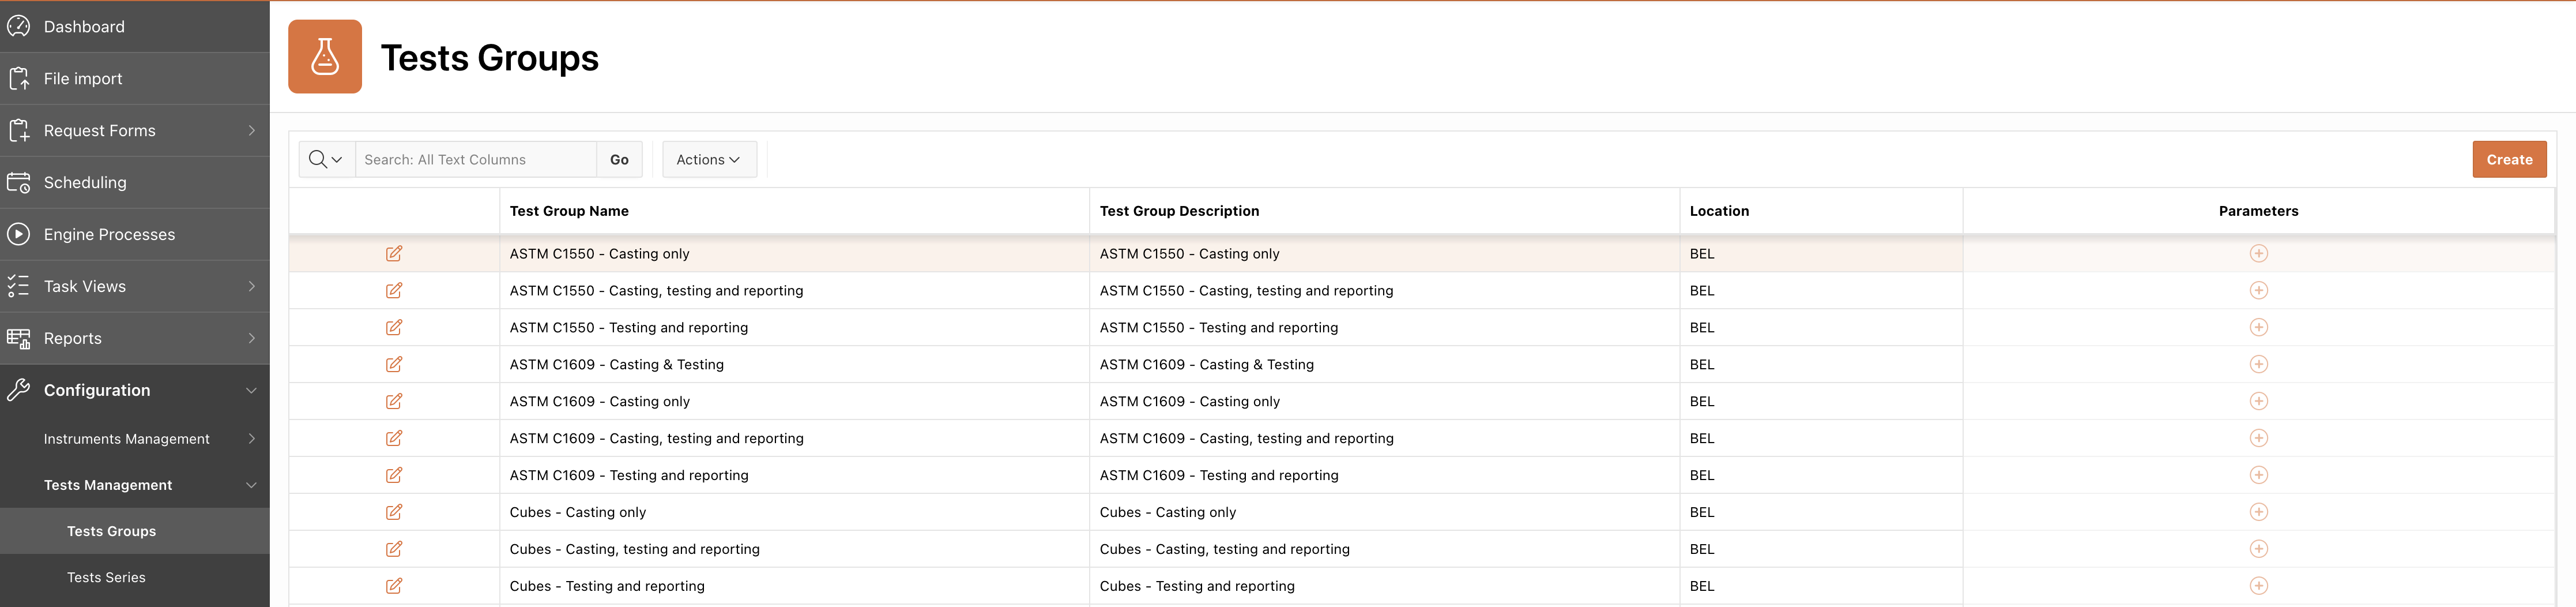Open the Actions dropdown menu
The image size is (2576, 607).
[708, 160]
